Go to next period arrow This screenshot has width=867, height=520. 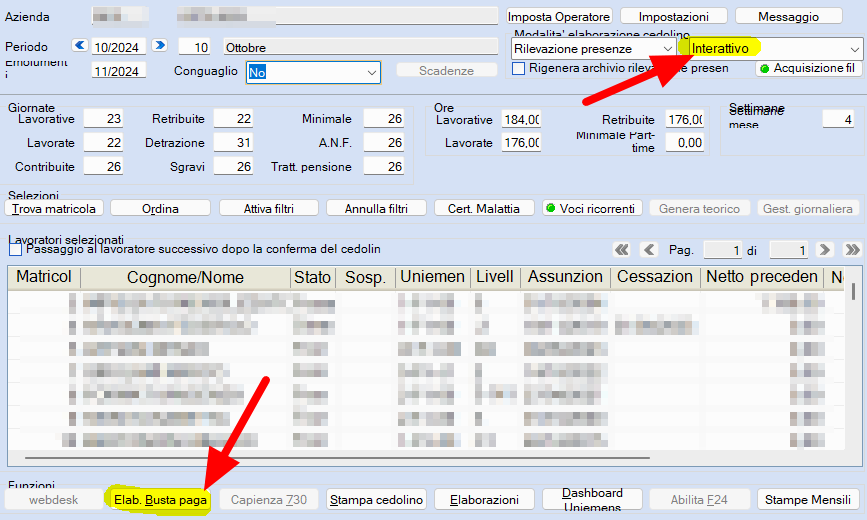[x=160, y=46]
